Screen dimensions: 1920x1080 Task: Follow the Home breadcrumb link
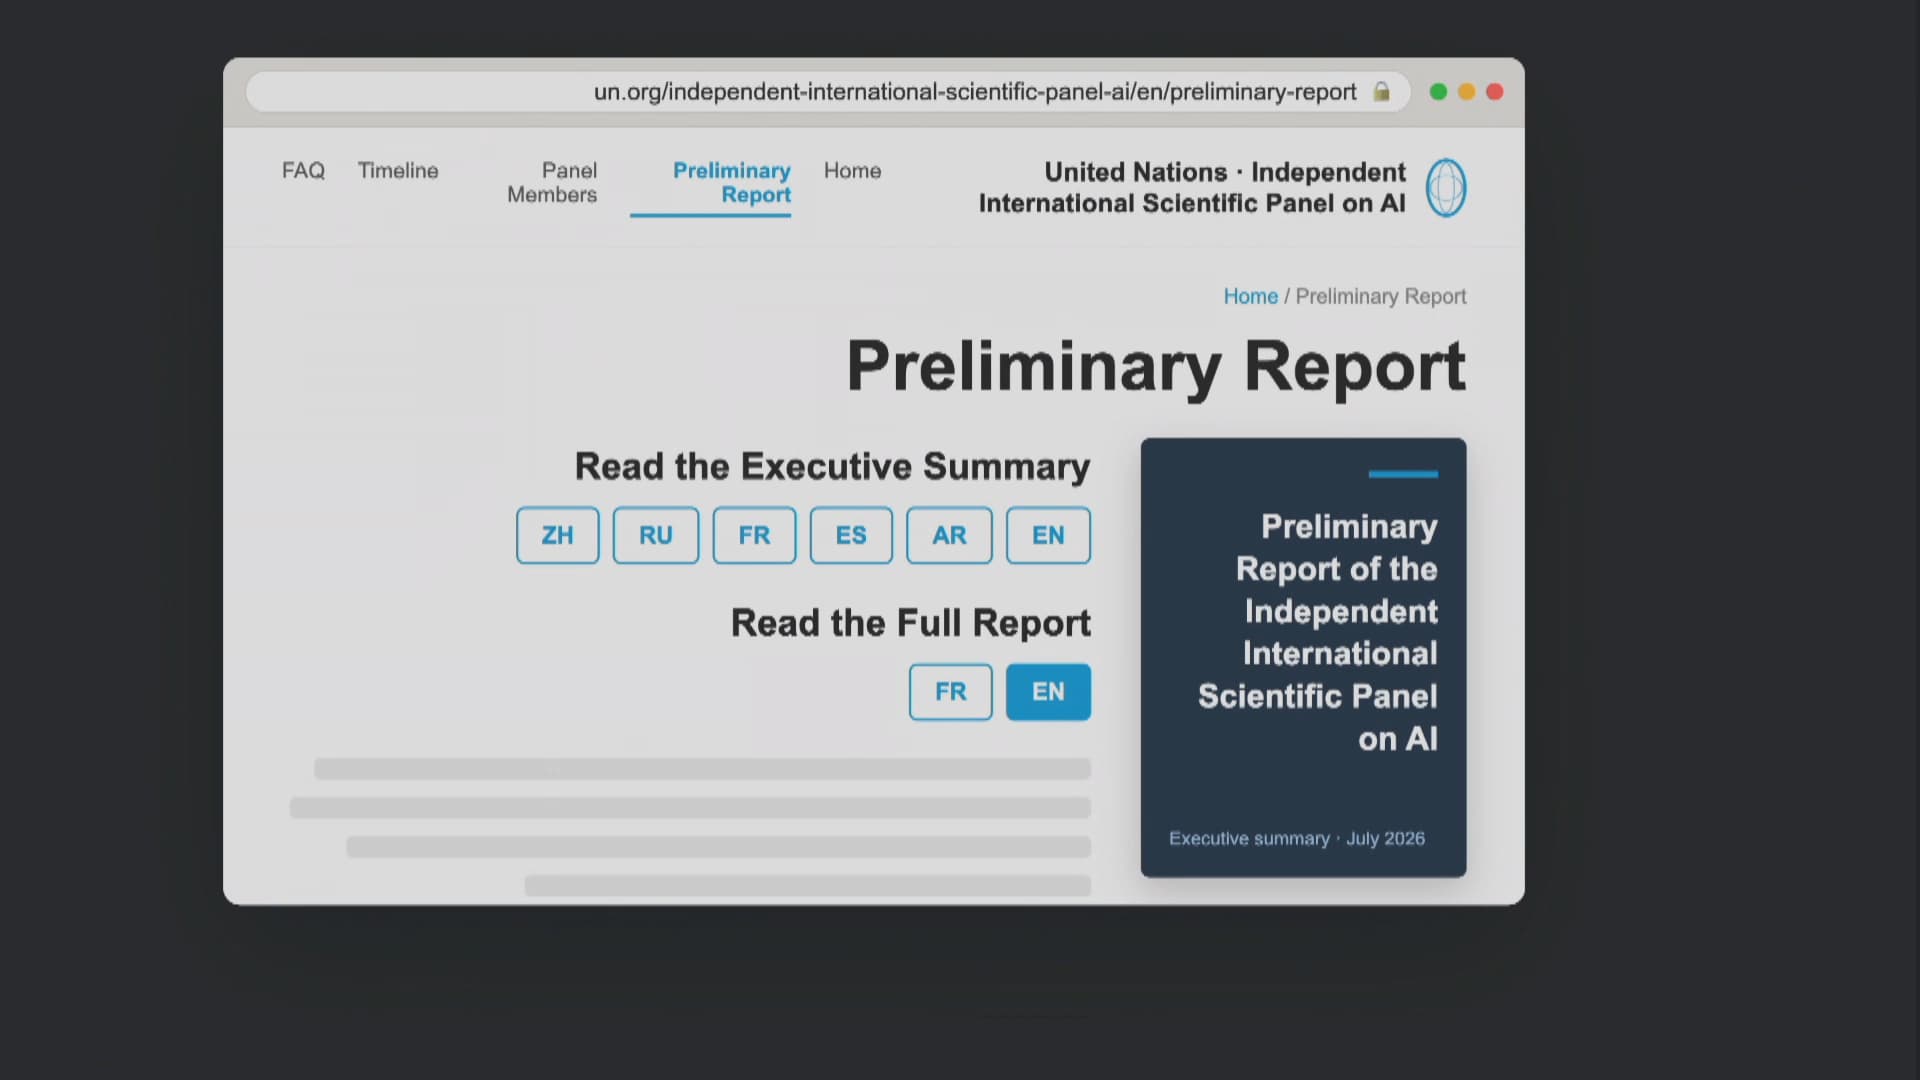pos(1250,296)
